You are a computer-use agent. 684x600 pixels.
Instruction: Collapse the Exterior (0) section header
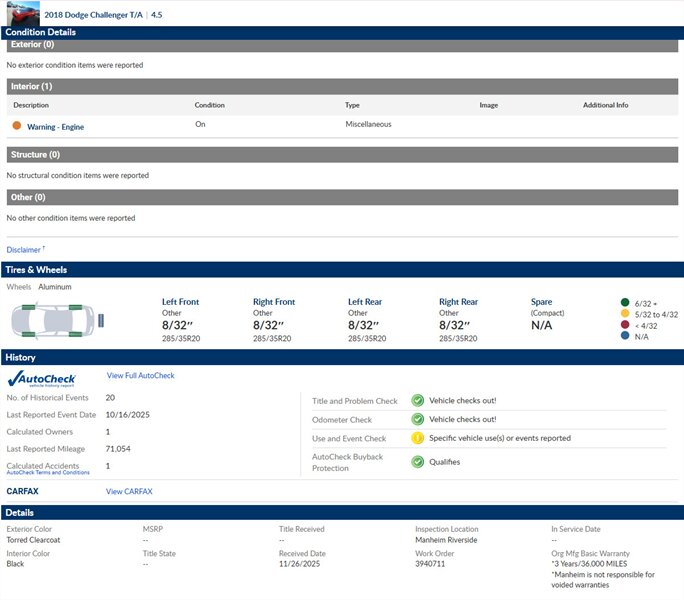coord(342,45)
